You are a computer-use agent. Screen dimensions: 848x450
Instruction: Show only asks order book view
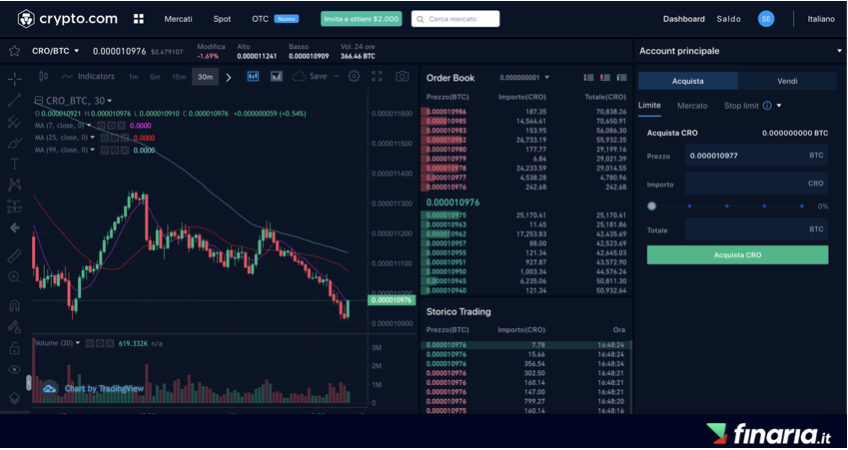pyautogui.click(x=605, y=78)
